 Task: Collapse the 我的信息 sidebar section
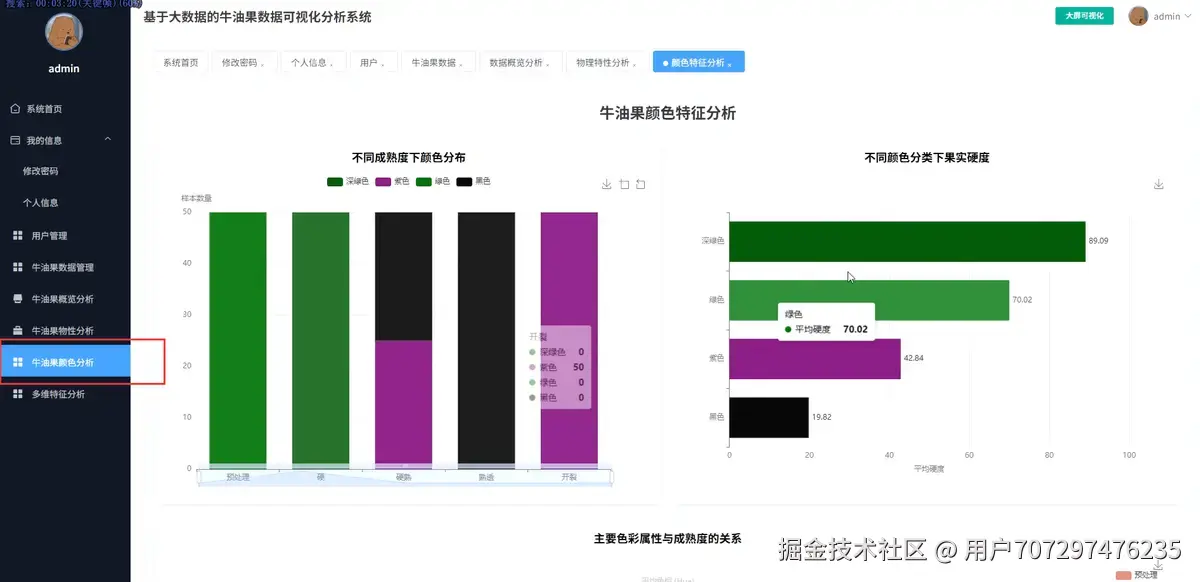tap(65, 139)
